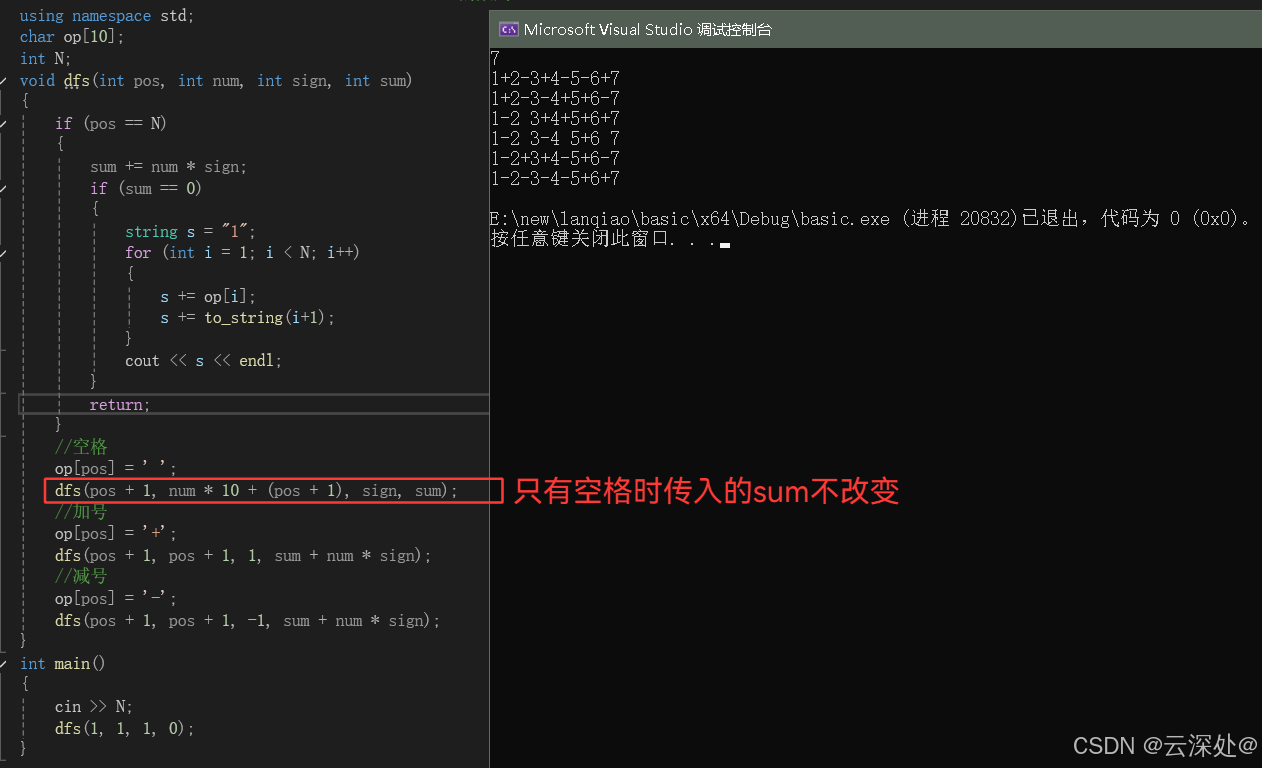Screen dimensions: 1262x768
Task: Click the 'return;' statement line
Action: 119,405
